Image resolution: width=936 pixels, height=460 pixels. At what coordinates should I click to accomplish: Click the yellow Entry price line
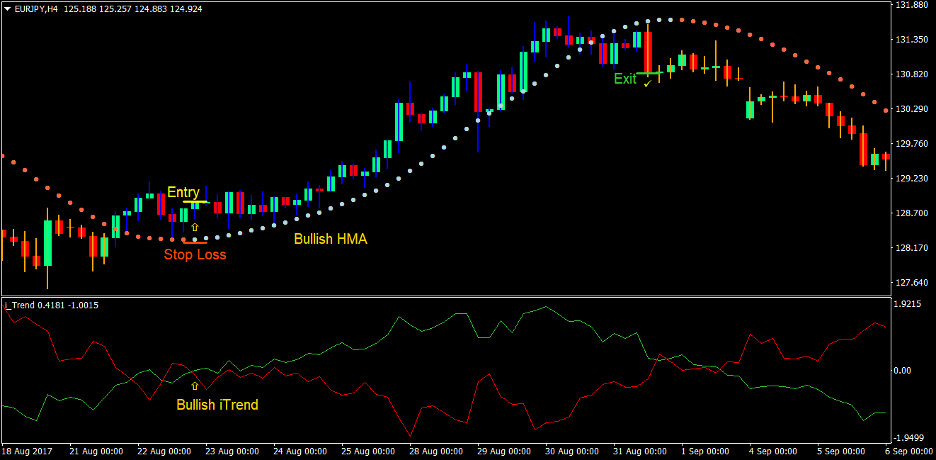195,202
